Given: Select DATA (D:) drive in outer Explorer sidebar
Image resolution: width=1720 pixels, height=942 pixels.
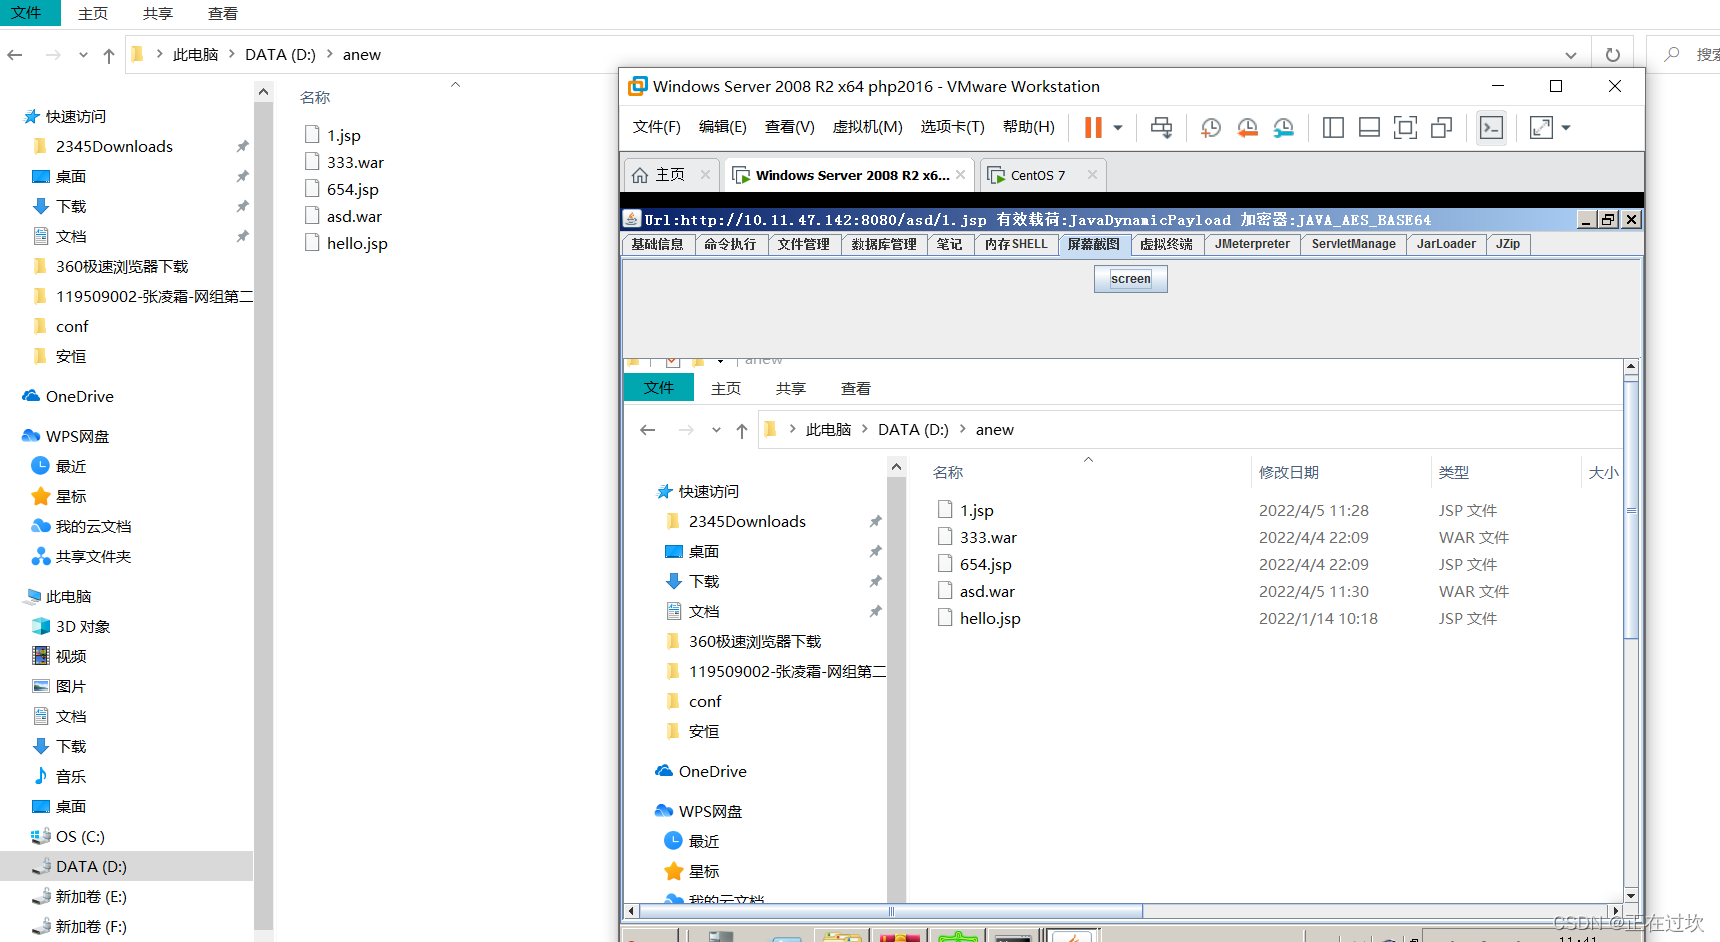Looking at the screenshot, I should (126, 866).
